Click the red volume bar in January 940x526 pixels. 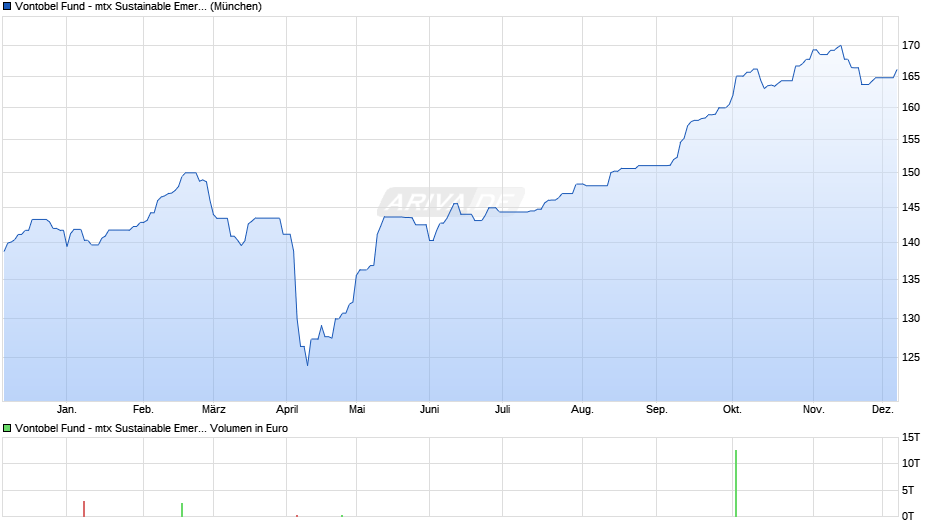(84, 509)
